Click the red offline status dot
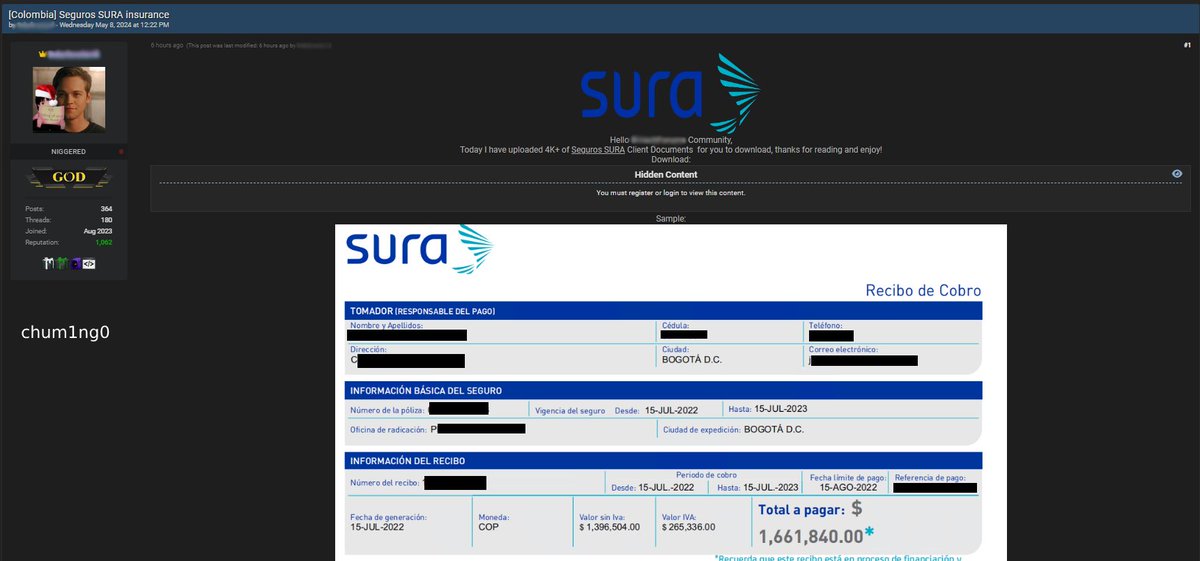Viewport: 1200px width, 561px height. (121, 152)
